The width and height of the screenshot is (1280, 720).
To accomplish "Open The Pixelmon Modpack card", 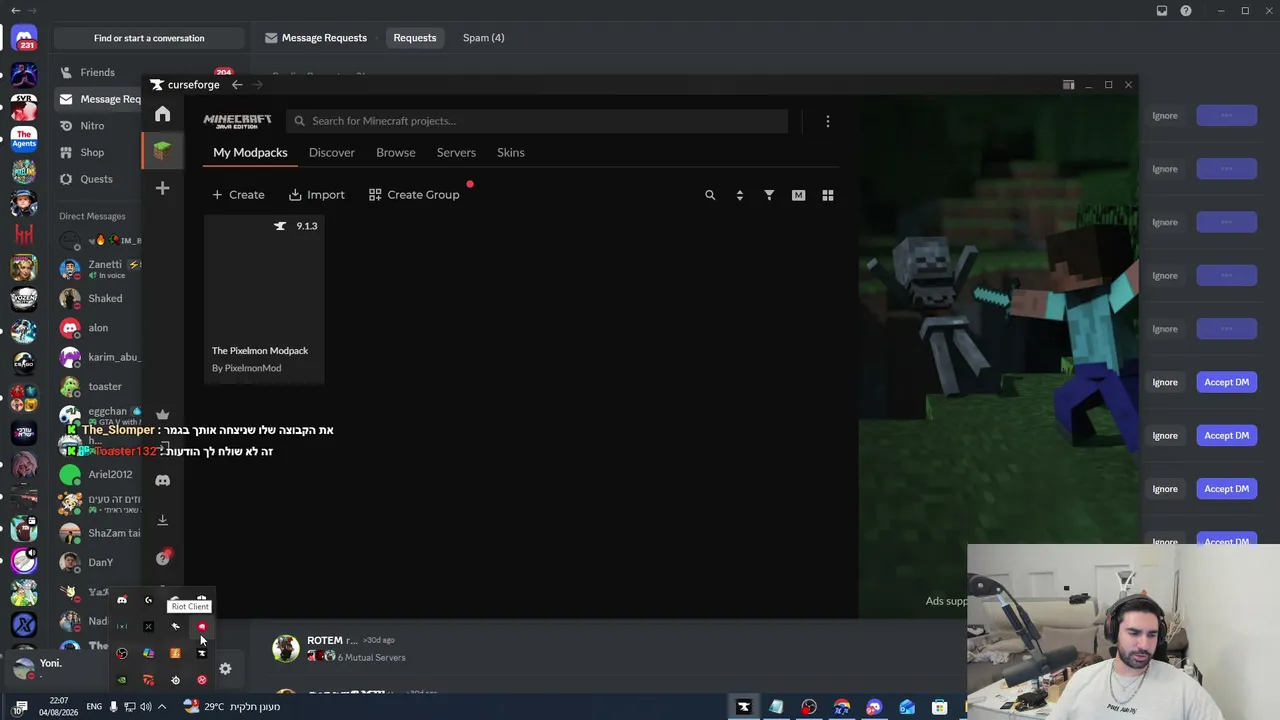I will coord(264,298).
